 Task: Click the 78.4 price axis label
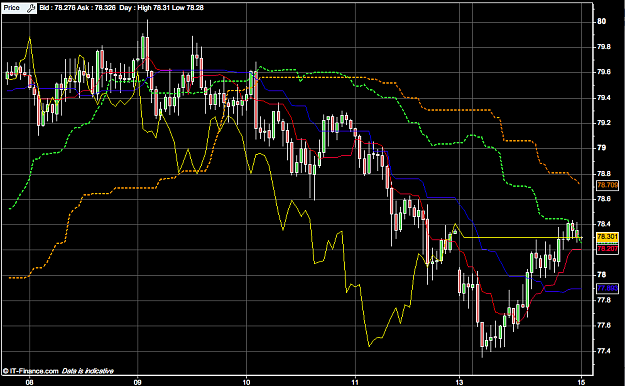(x=603, y=224)
